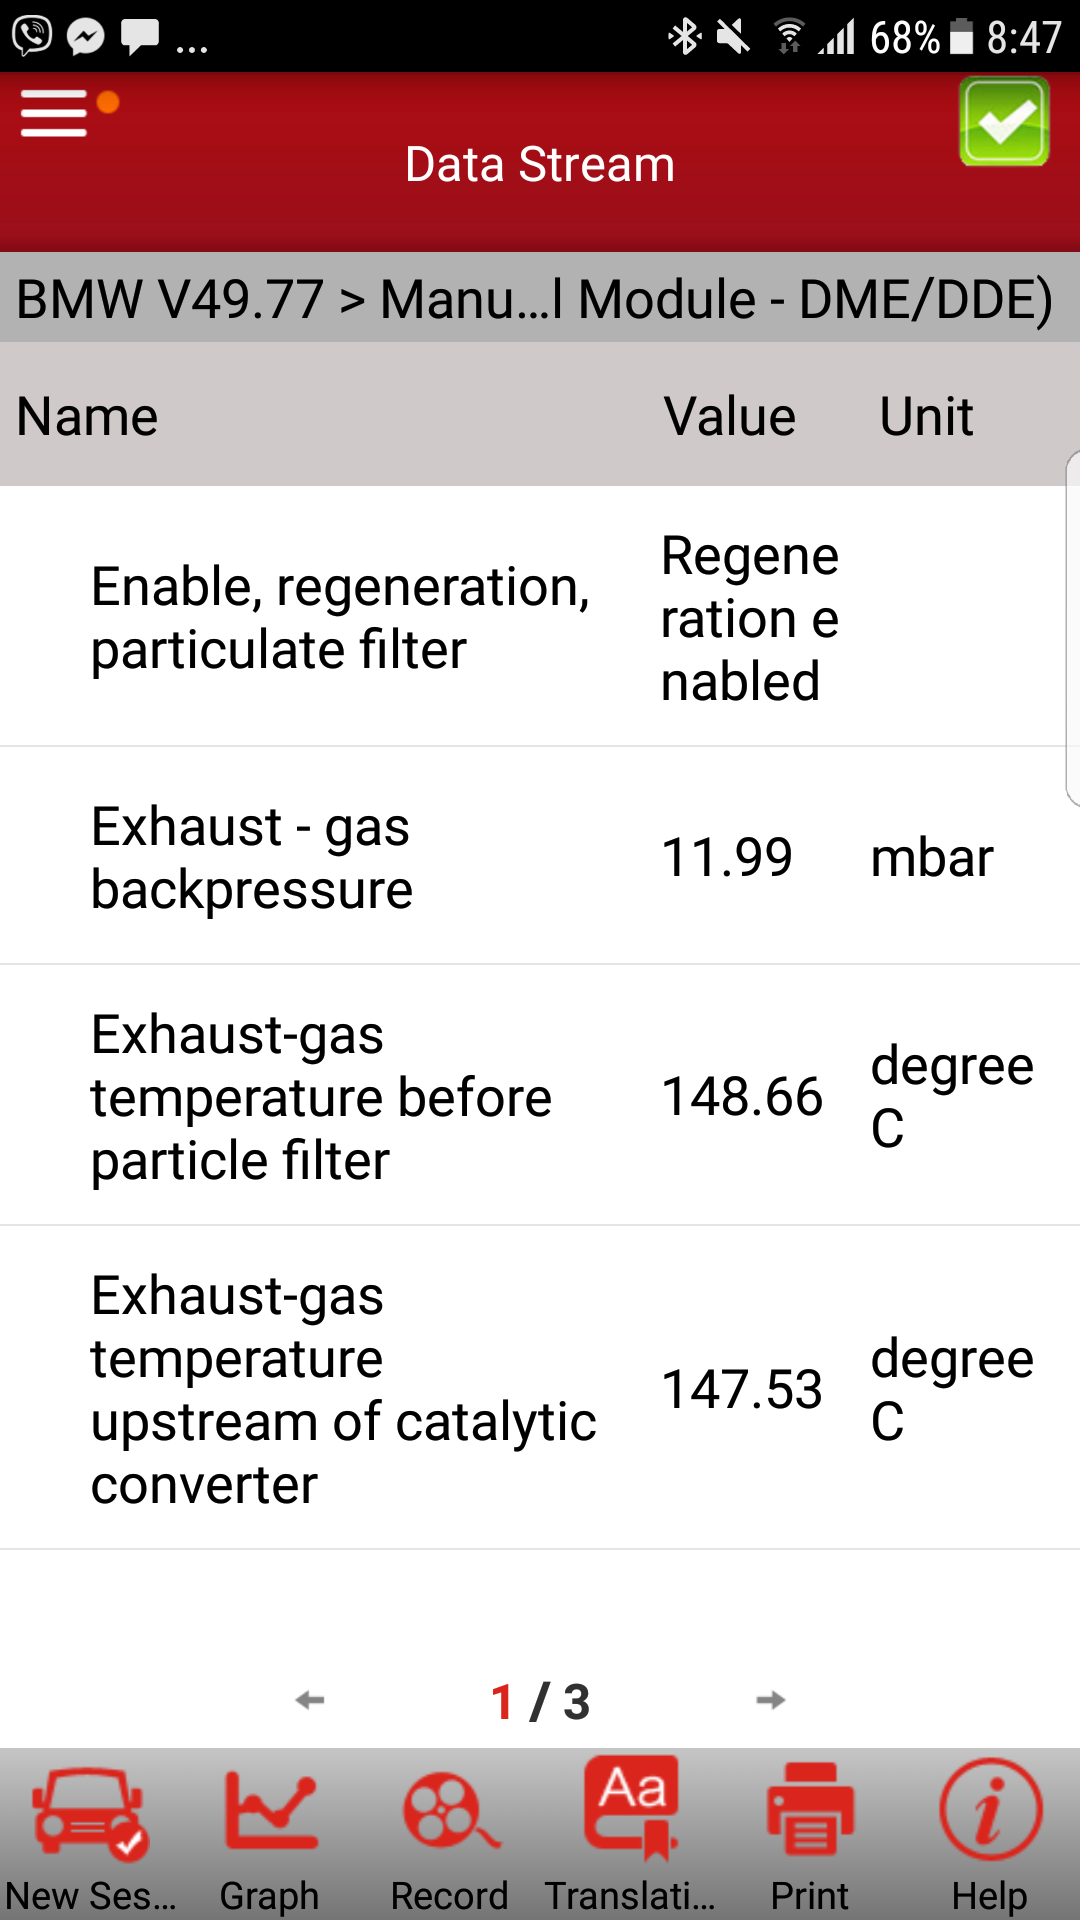The image size is (1080, 1920).
Task: Open the Graph view
Action: [x=270, y=1837]
